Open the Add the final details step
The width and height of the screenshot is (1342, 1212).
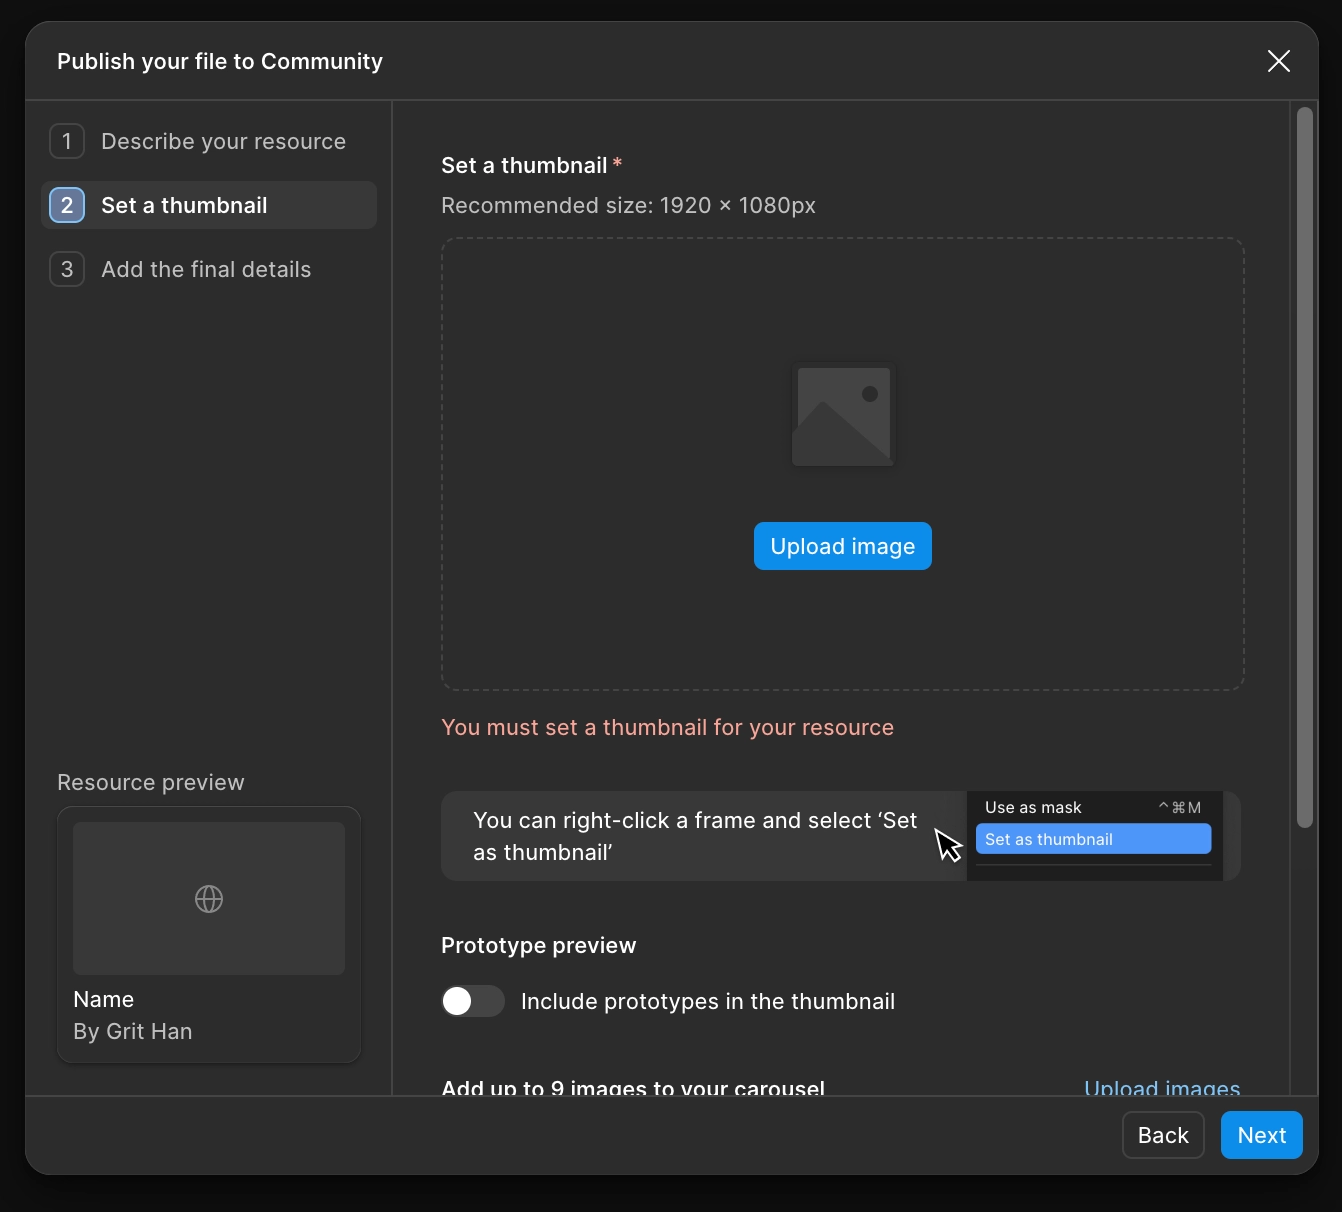(206, 269)
